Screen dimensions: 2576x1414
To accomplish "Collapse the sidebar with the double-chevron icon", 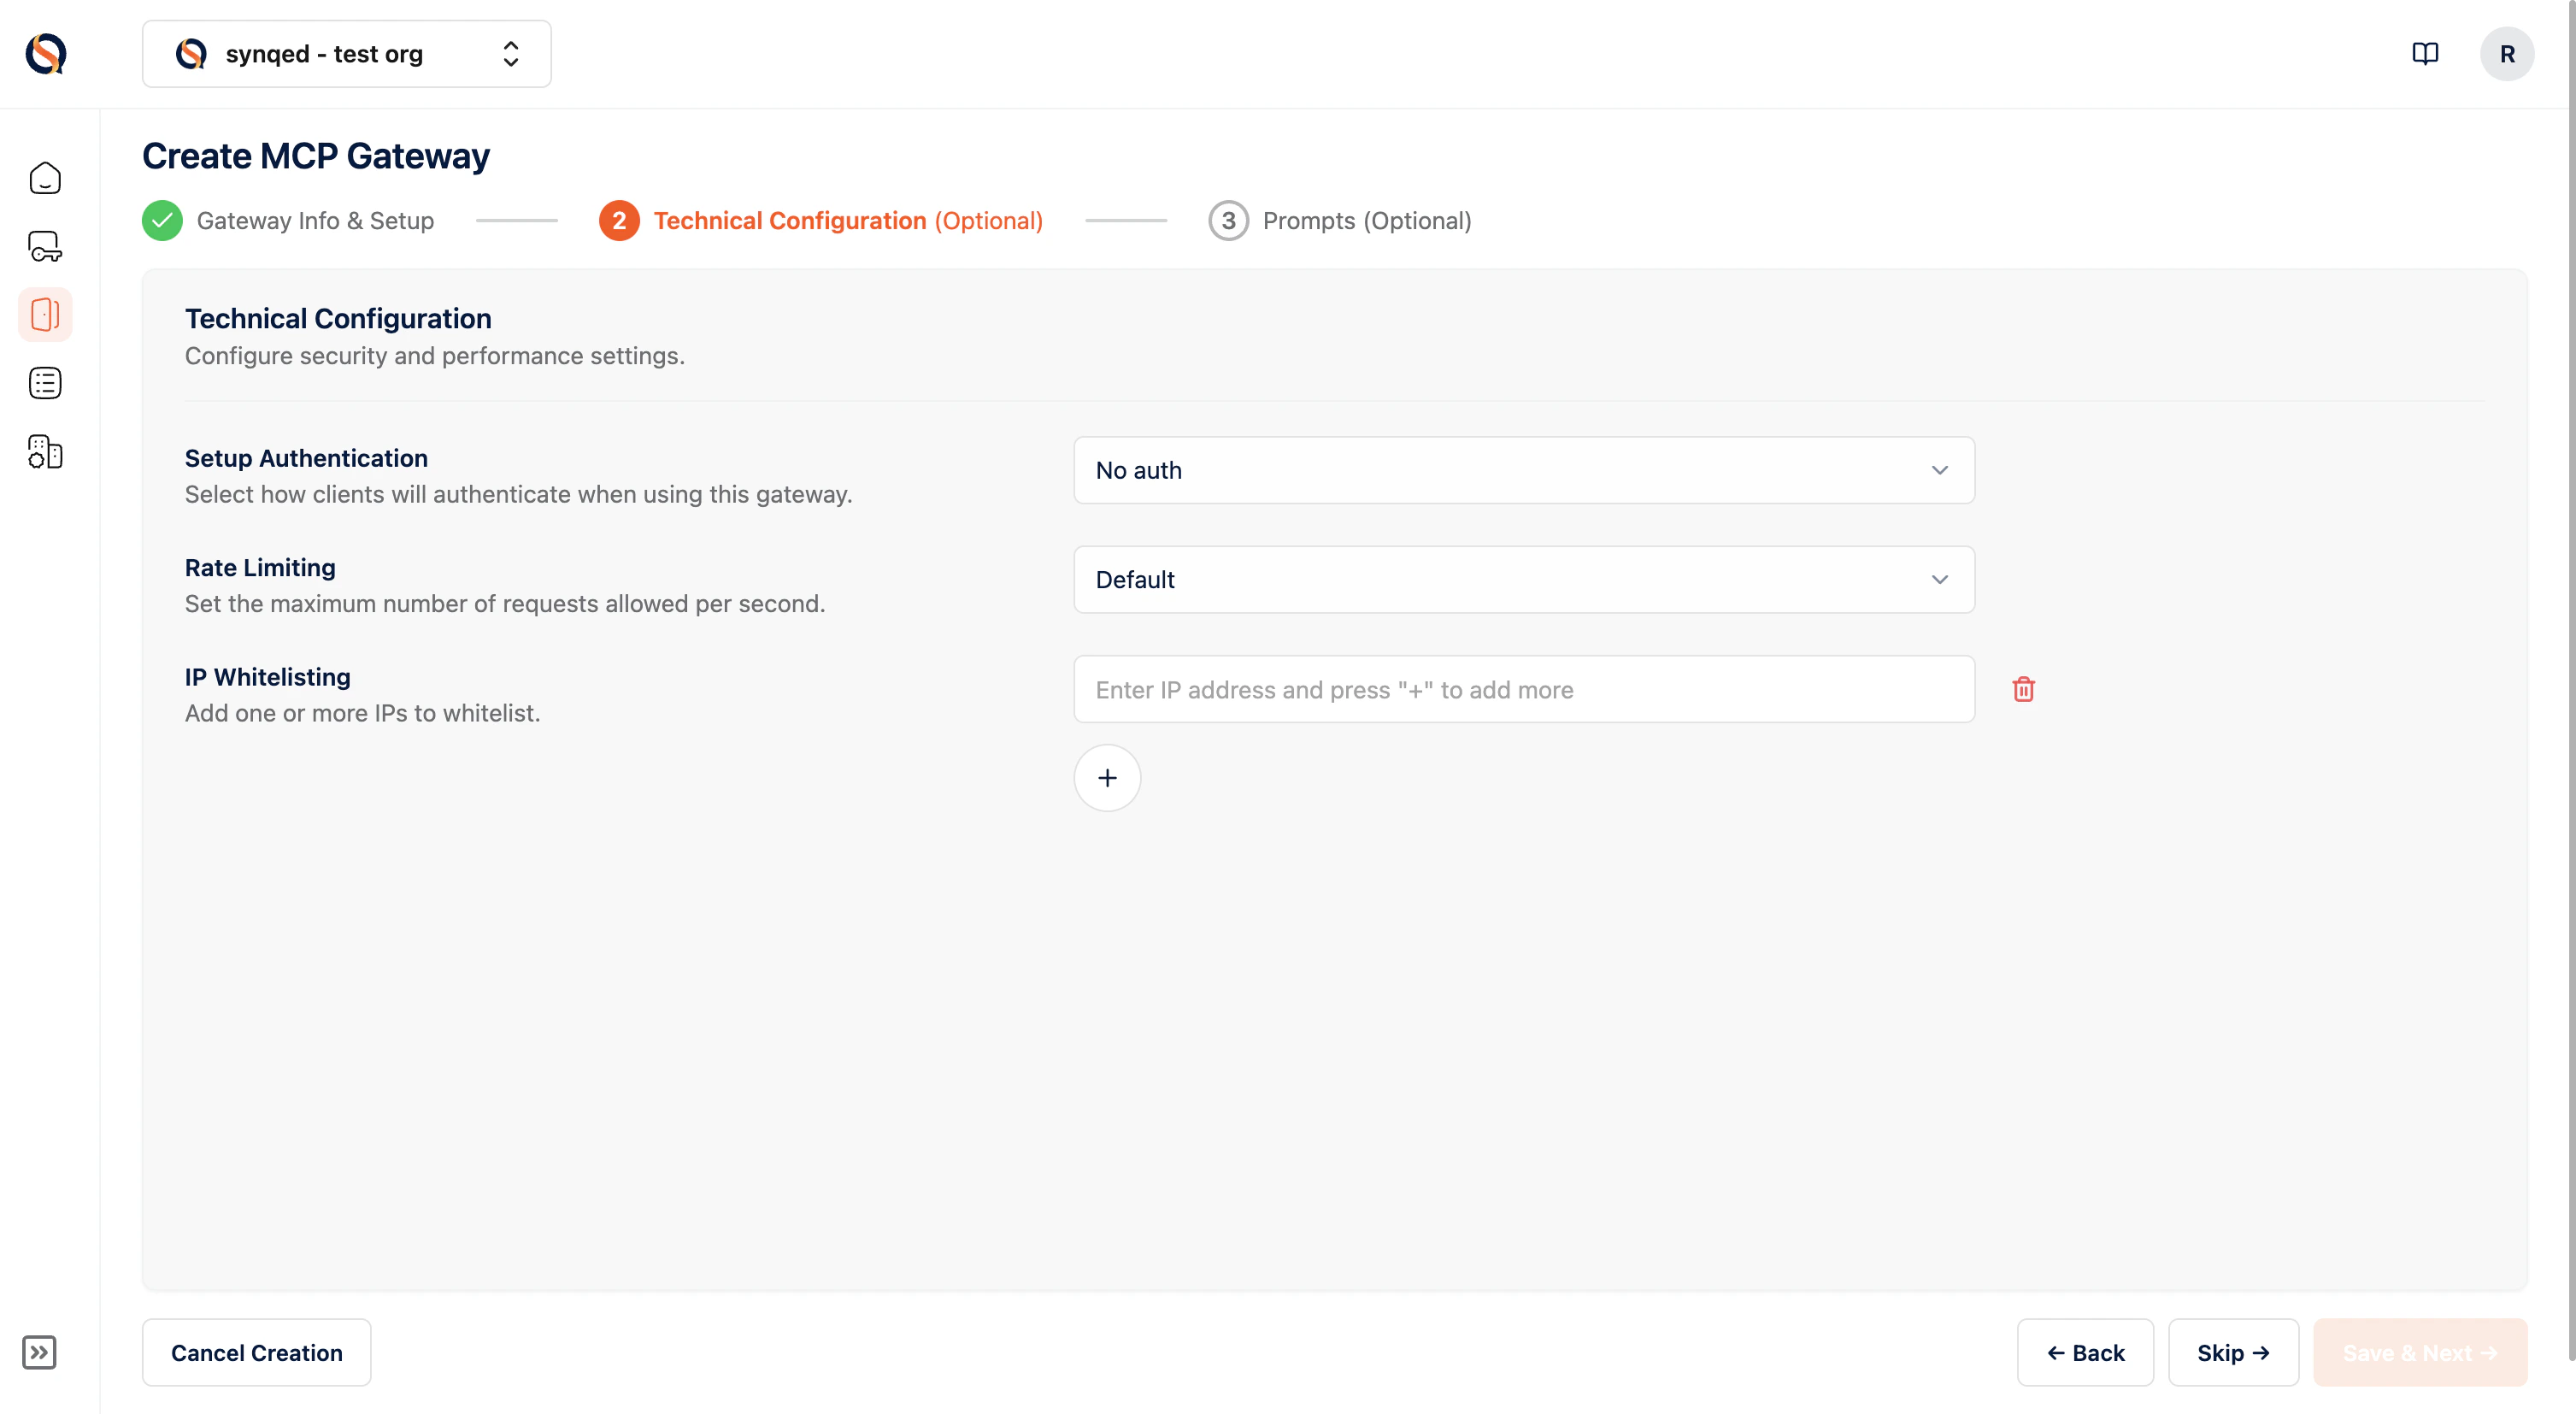I will click(40, 1353).
